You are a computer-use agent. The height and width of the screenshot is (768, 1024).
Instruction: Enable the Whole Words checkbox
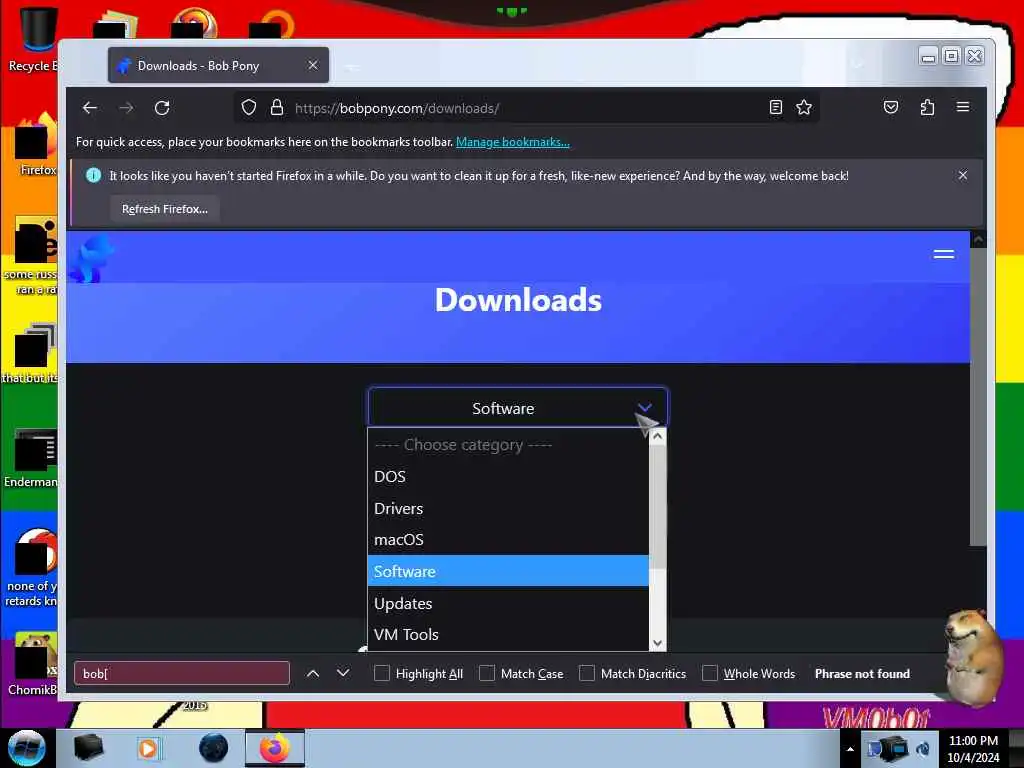709,673
